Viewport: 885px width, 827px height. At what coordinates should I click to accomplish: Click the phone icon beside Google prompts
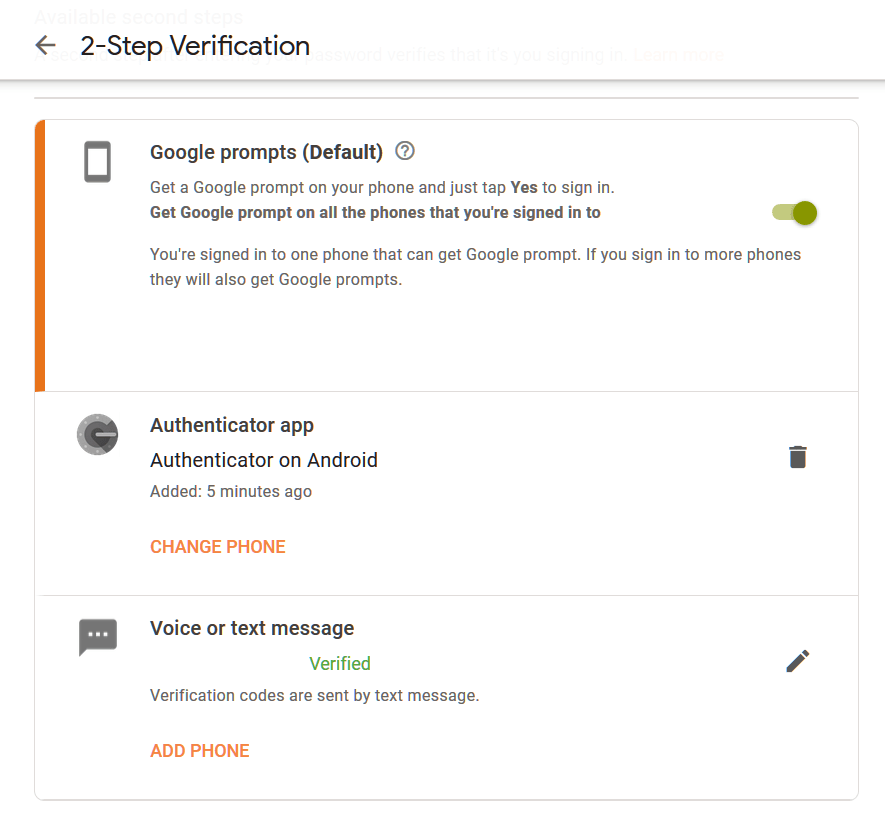(x=97, y=162)
